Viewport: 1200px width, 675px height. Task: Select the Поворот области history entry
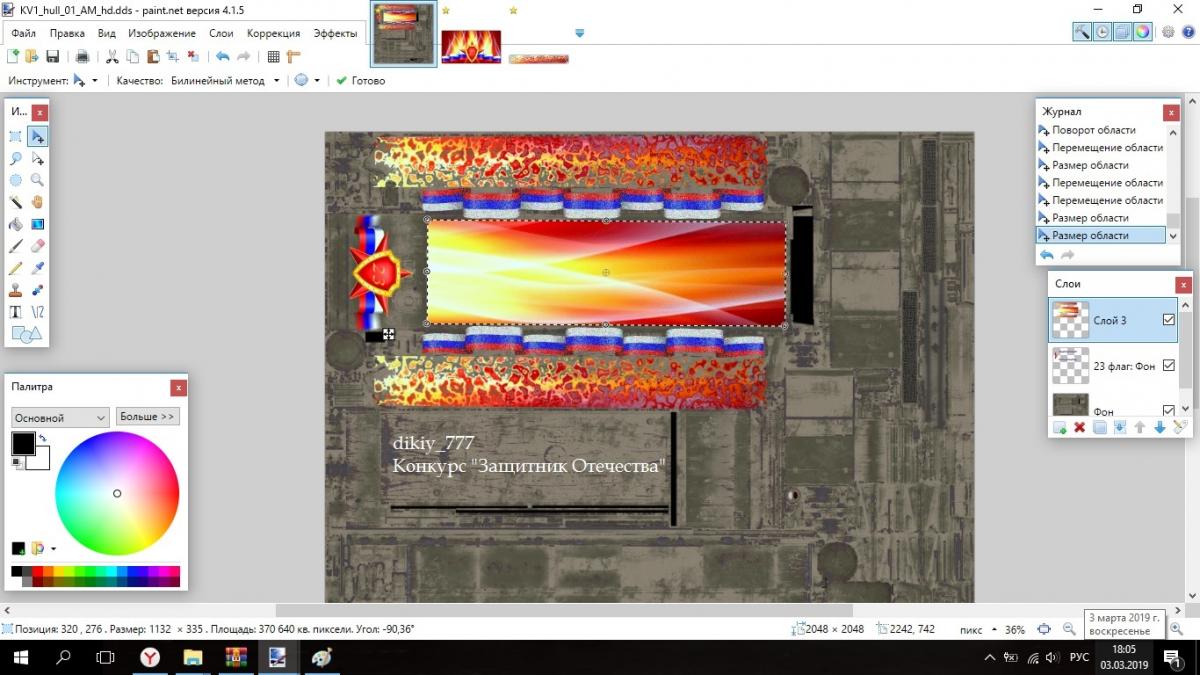pos(1101,130)
